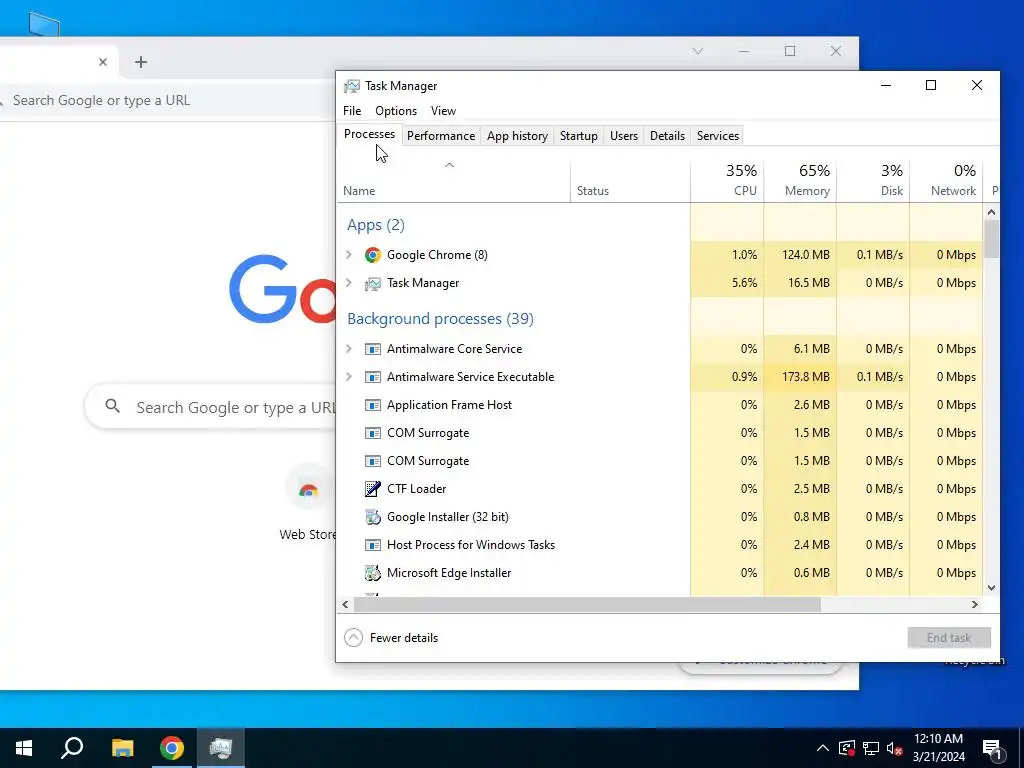
Task: Click the End task button
Action: pyautogui.click(x=949, y=637)
